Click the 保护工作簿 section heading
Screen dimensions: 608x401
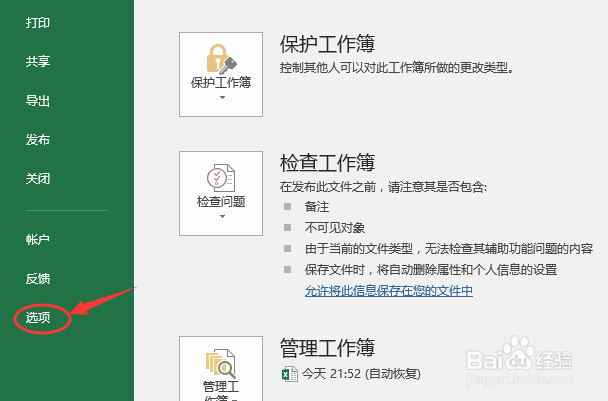pyautogui.click(x=327, y=43)
